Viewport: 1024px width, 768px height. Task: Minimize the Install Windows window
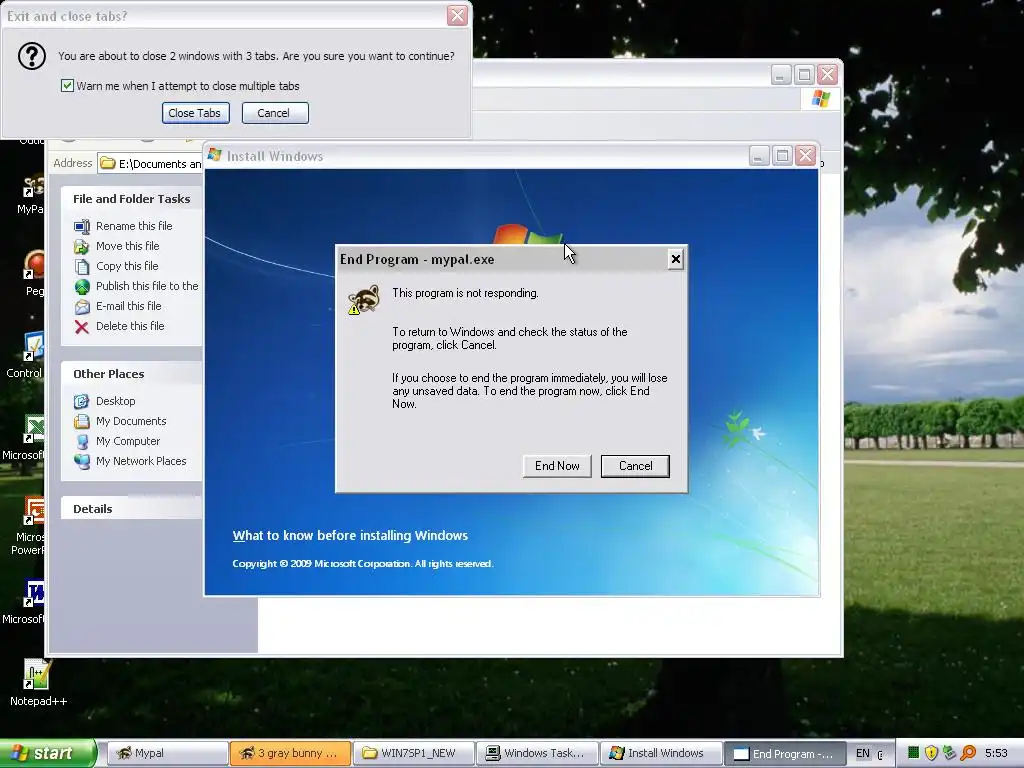[x=758, y=155]
